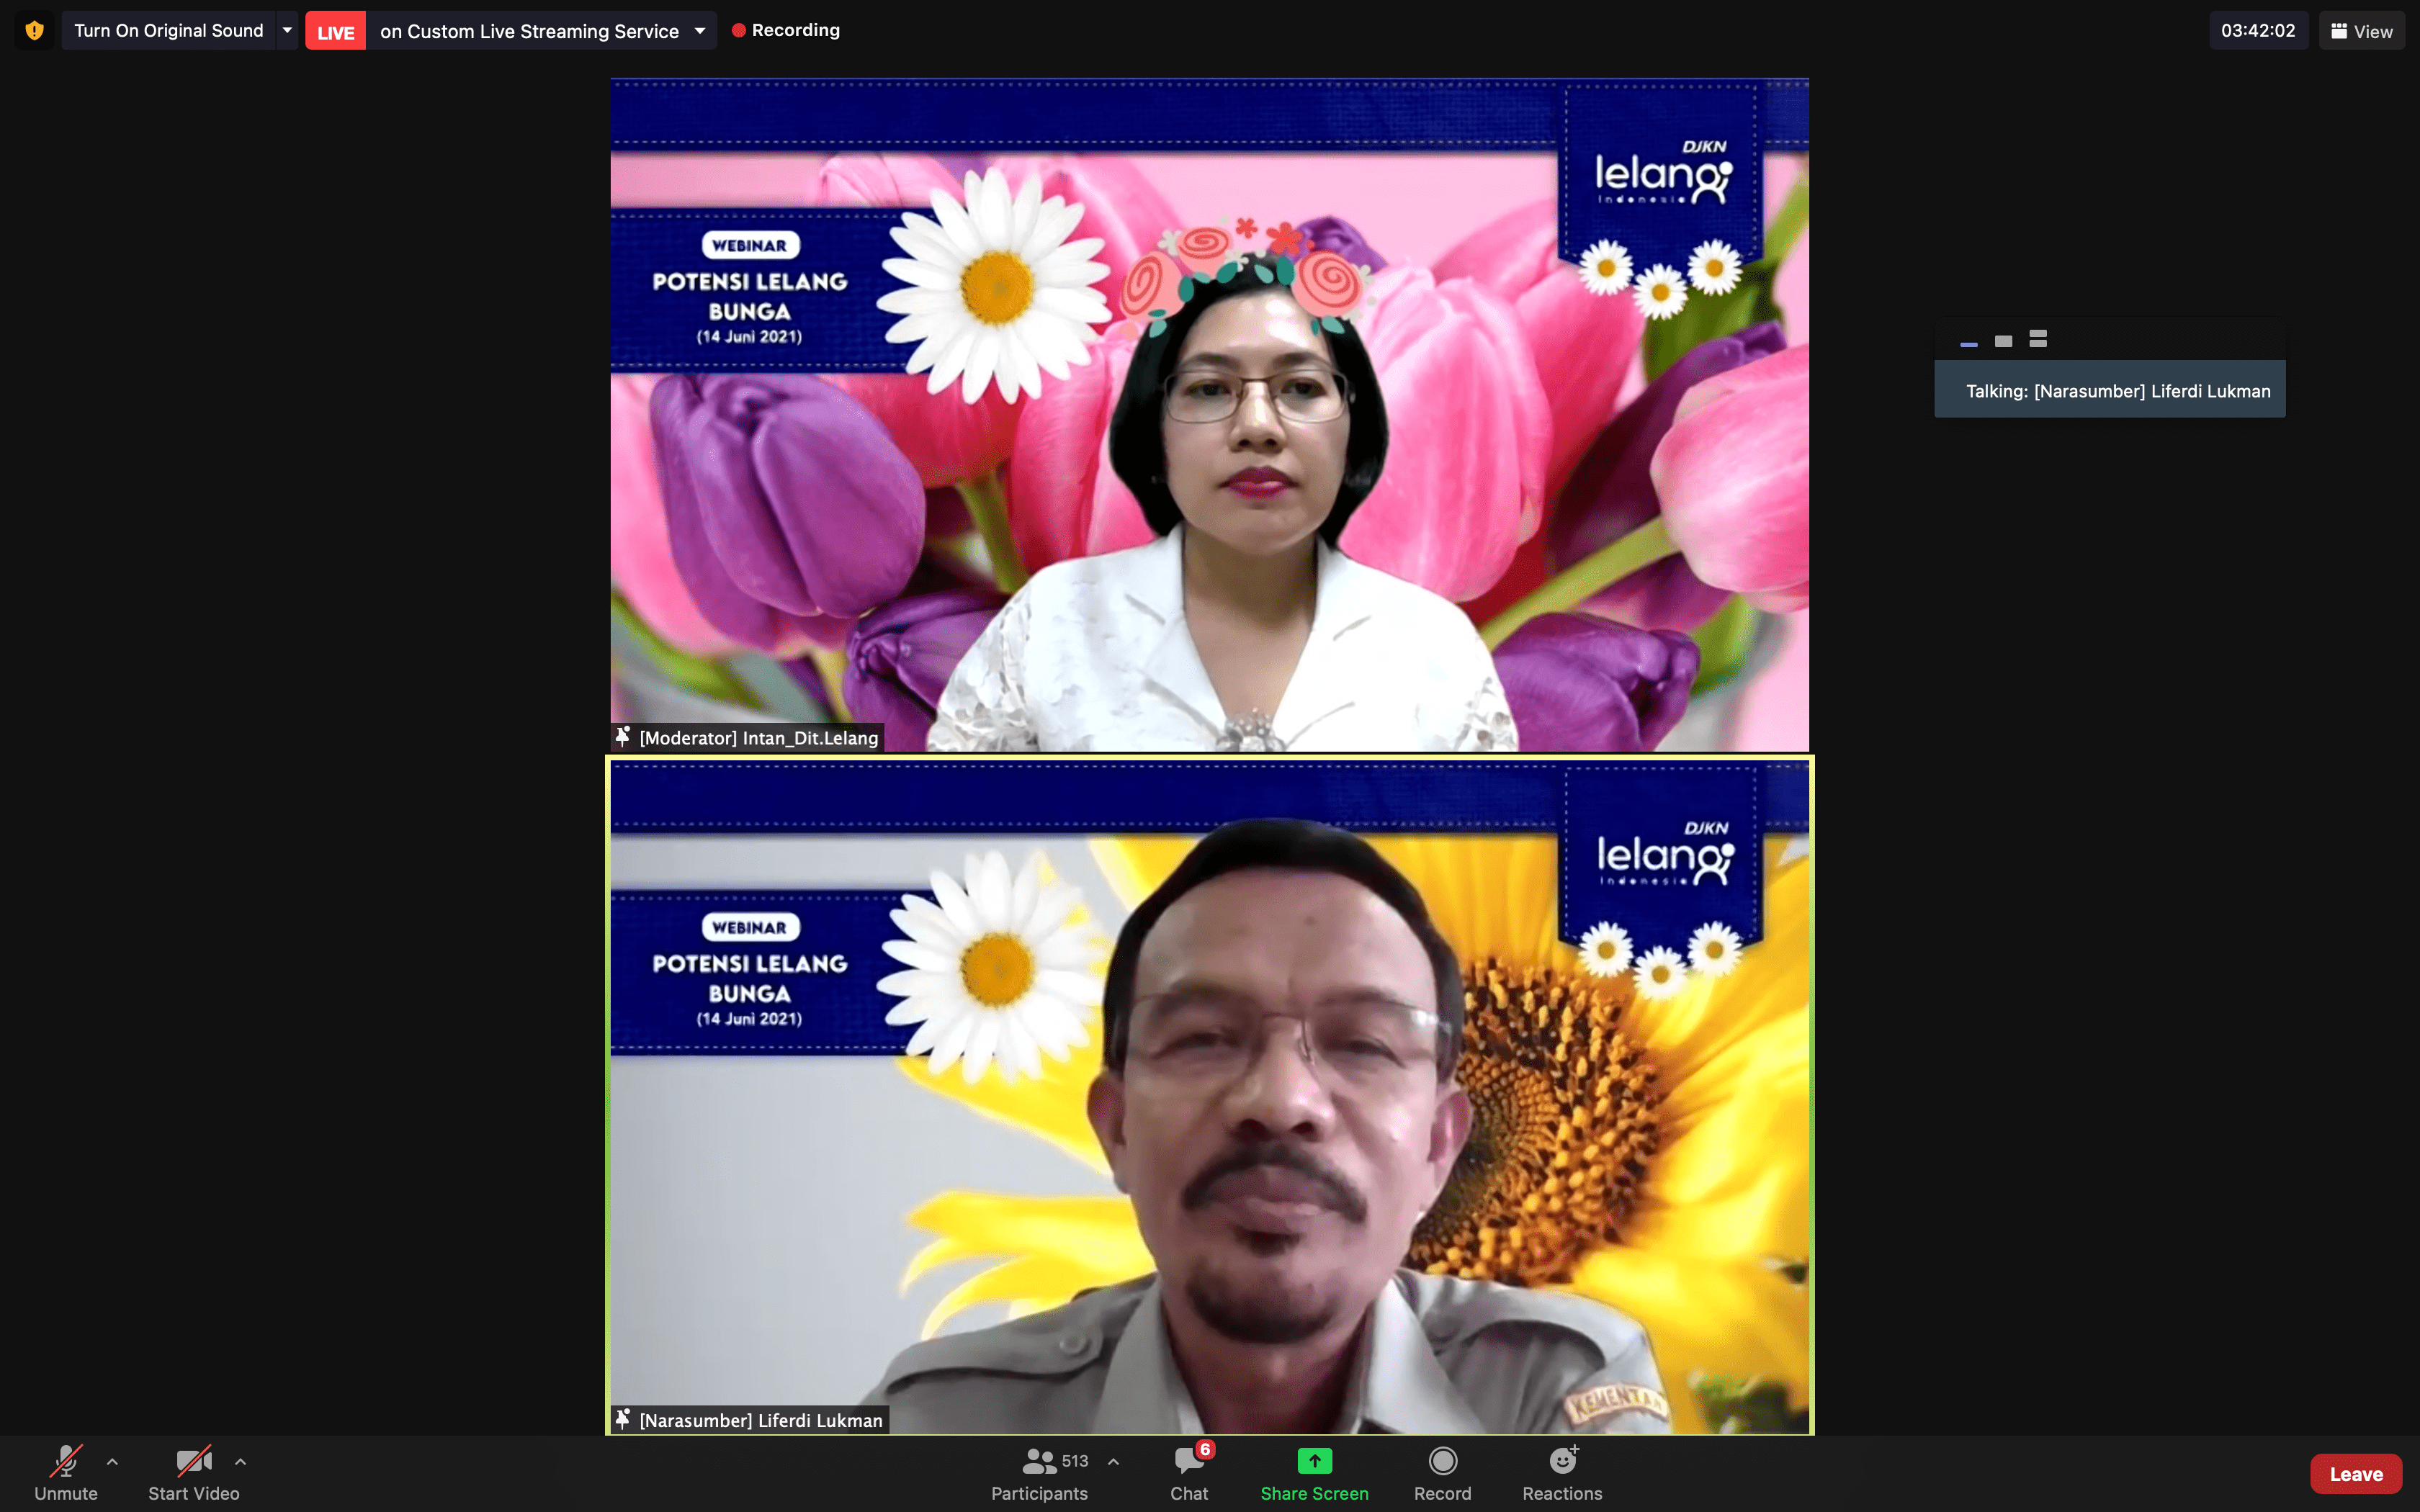Minimize the talking panel with dash icon
2420x1512 pixels.
click(x=1969, y=343)
